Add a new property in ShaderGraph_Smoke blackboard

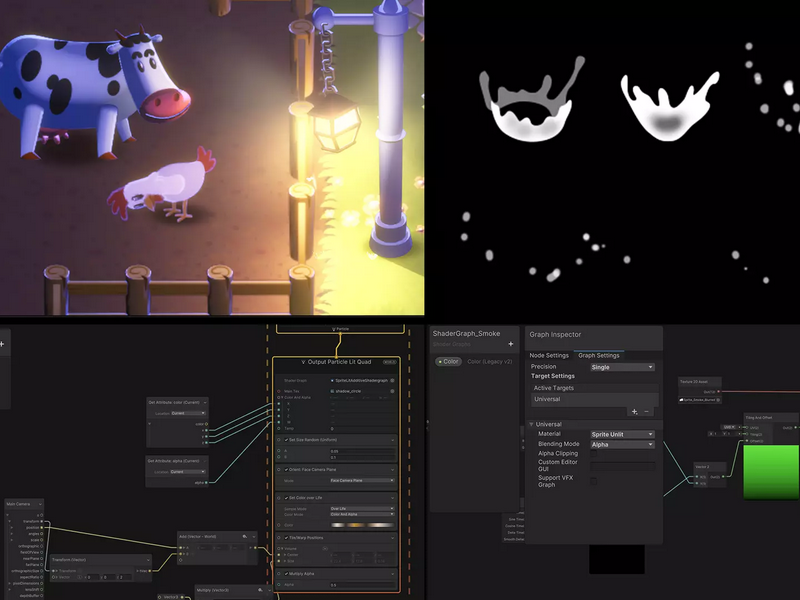pos(510,344)
